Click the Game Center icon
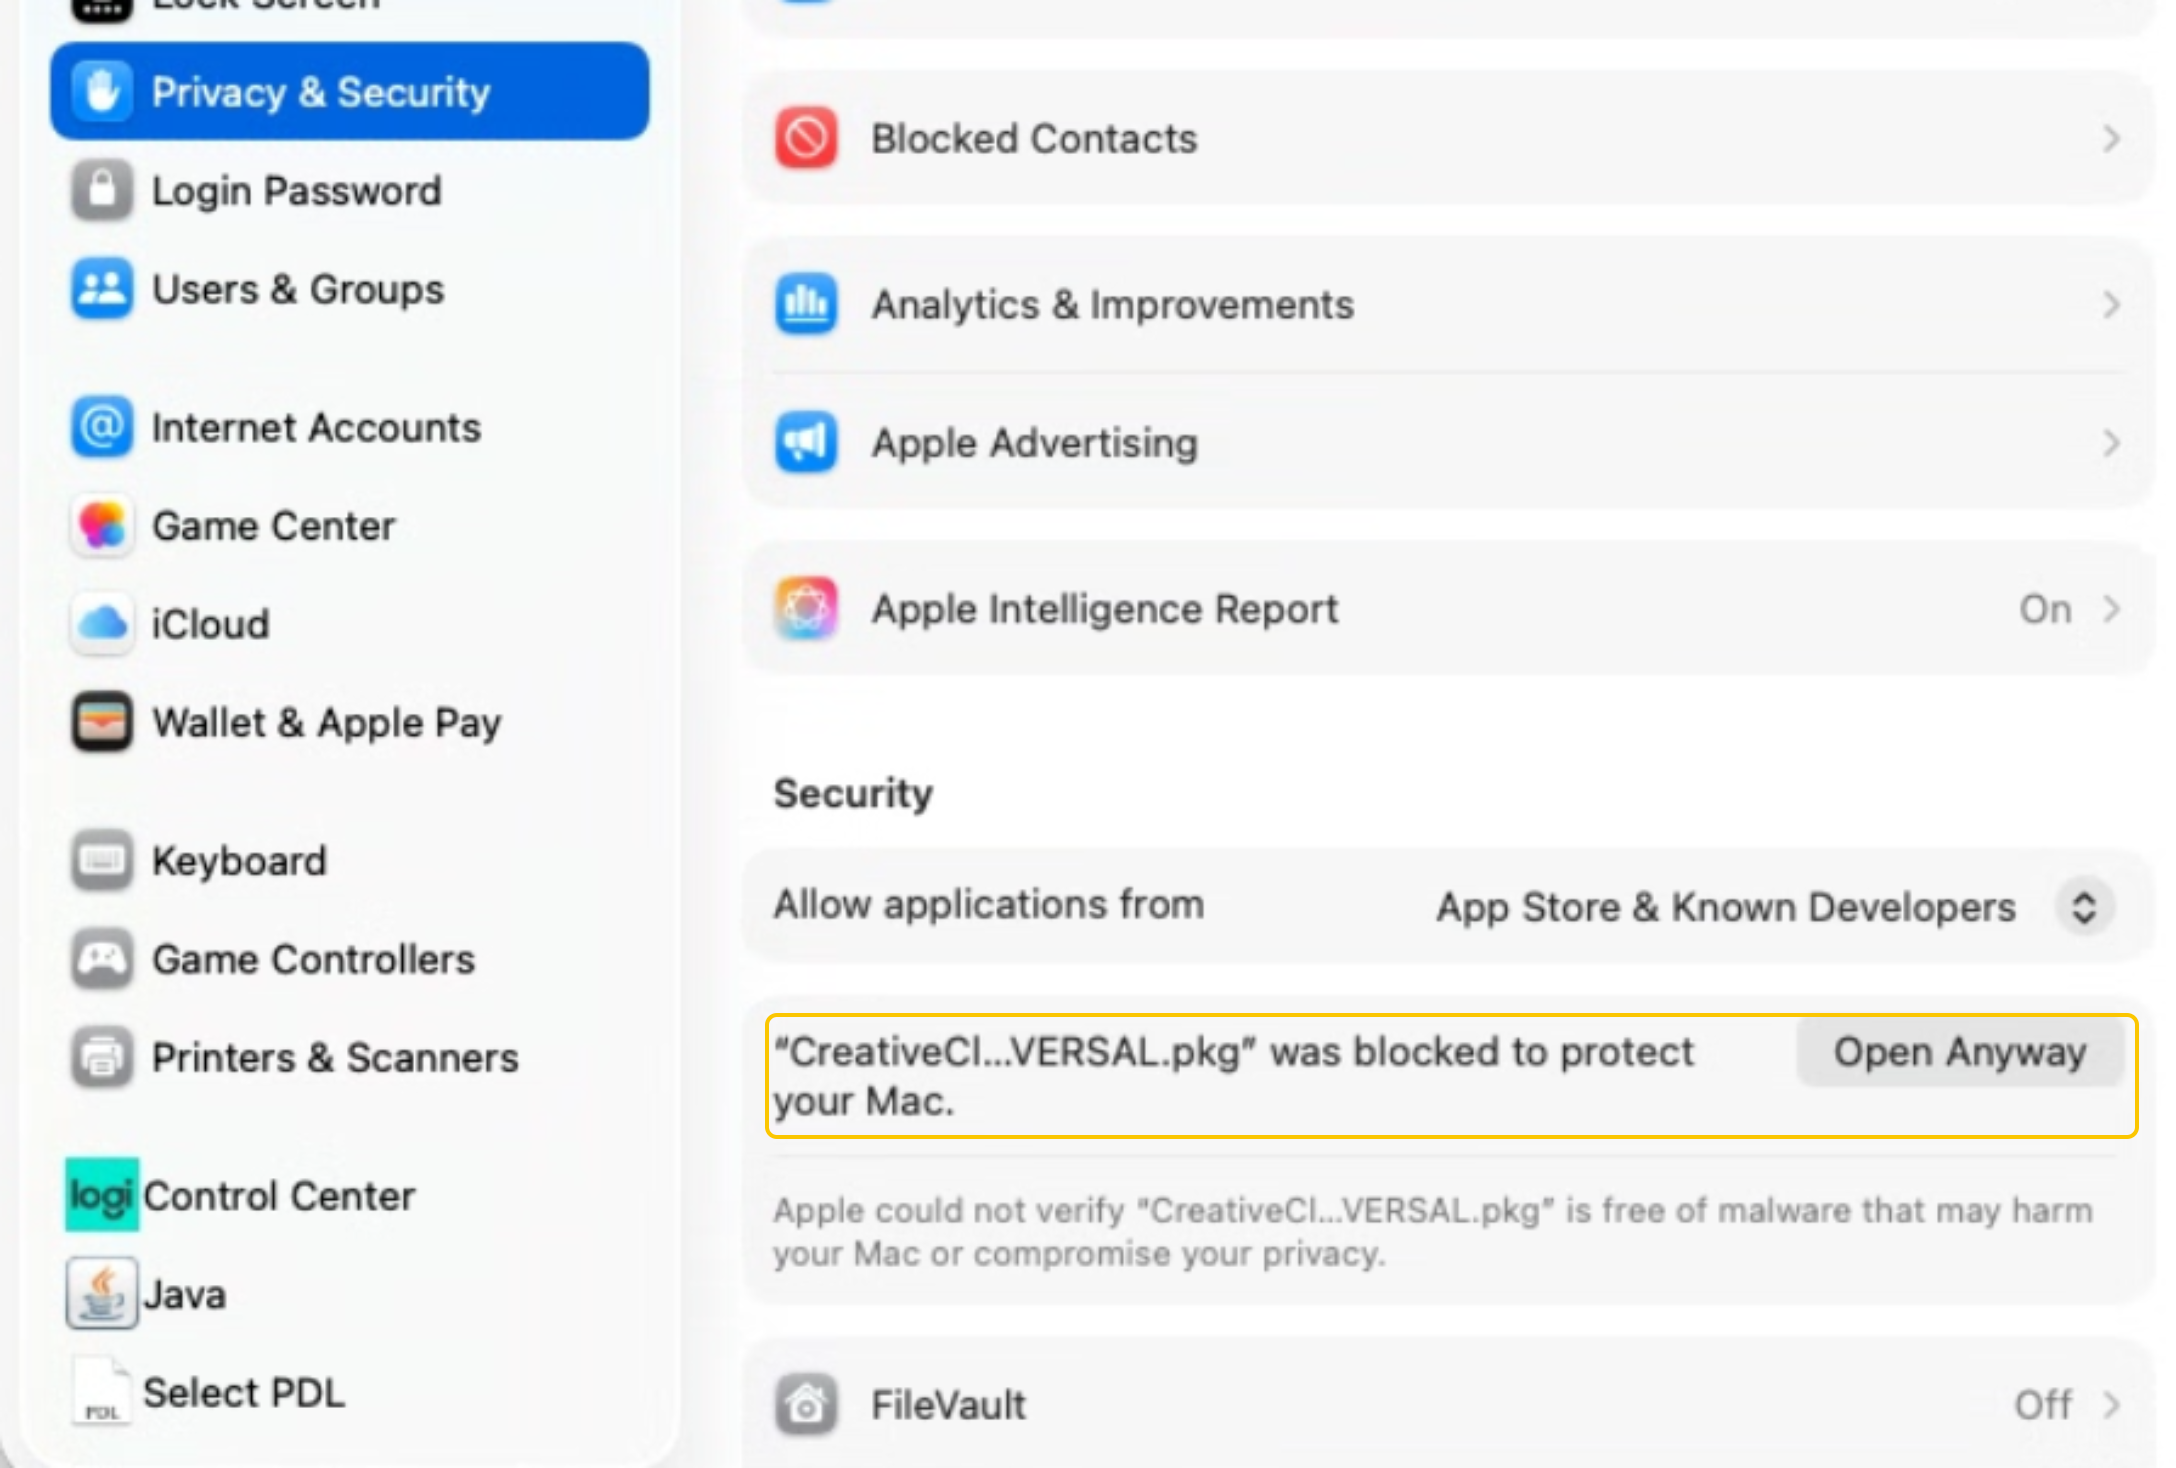 click(102, 526)
